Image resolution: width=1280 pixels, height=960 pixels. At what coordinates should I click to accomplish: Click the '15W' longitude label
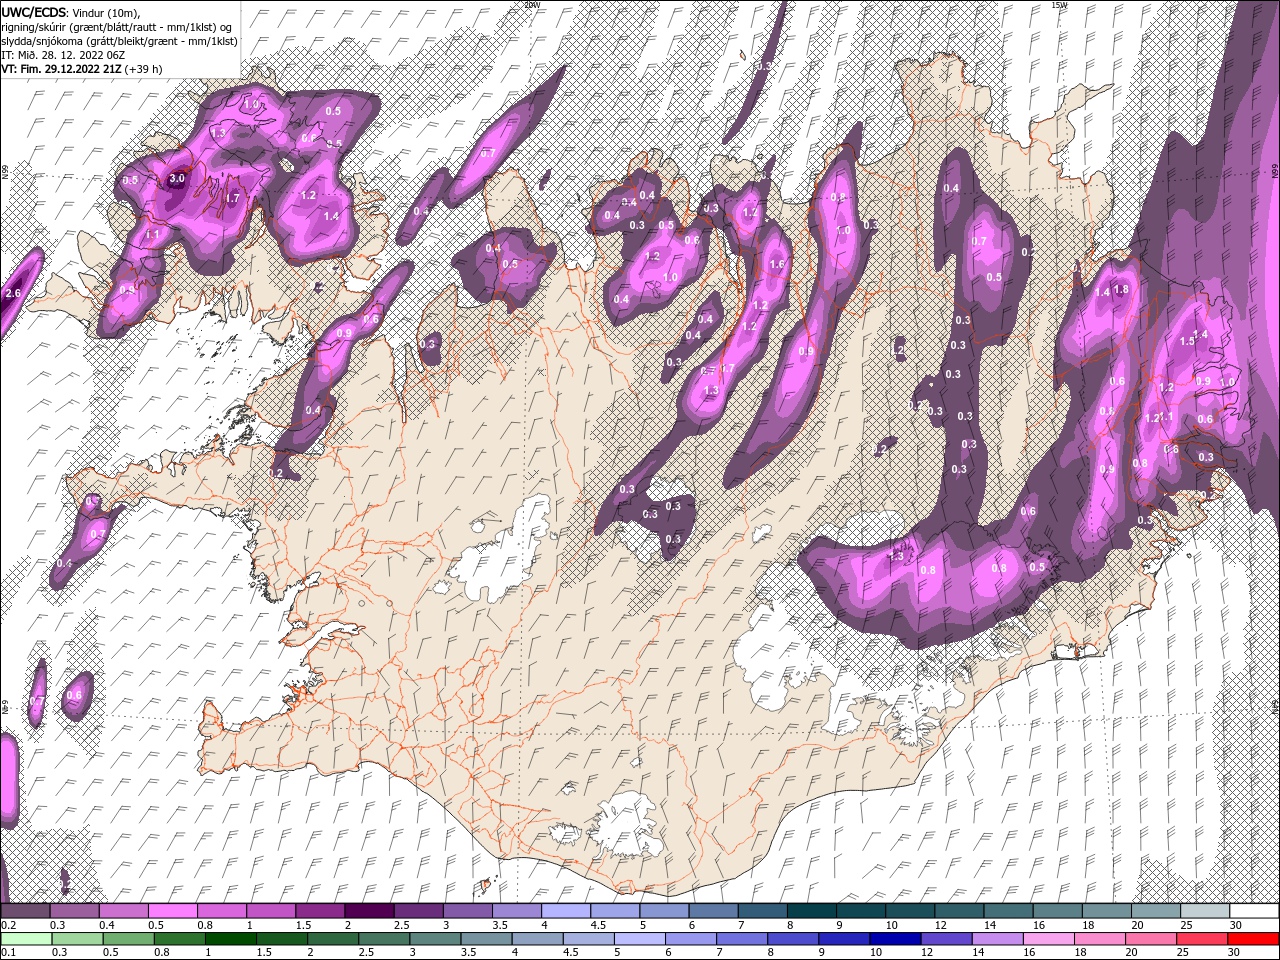[x=1060, y=5]
